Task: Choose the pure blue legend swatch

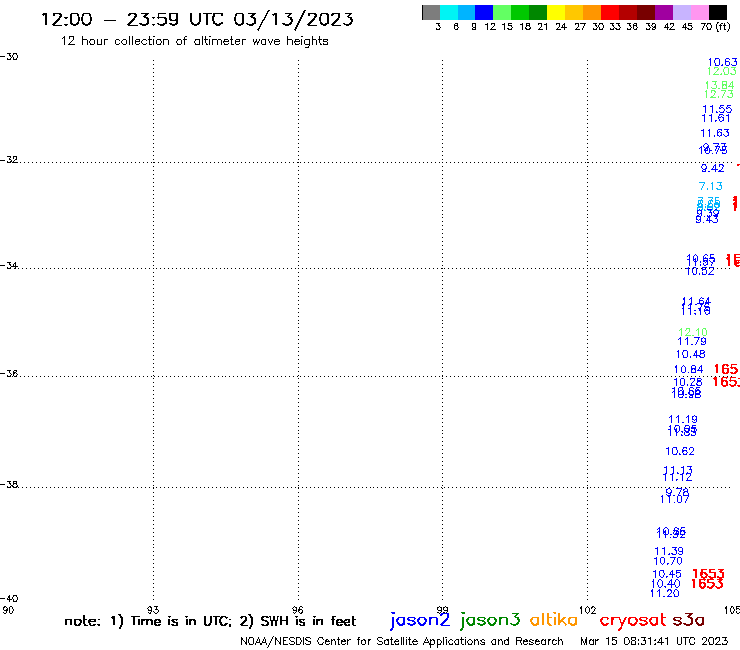Action: (484, 12)
